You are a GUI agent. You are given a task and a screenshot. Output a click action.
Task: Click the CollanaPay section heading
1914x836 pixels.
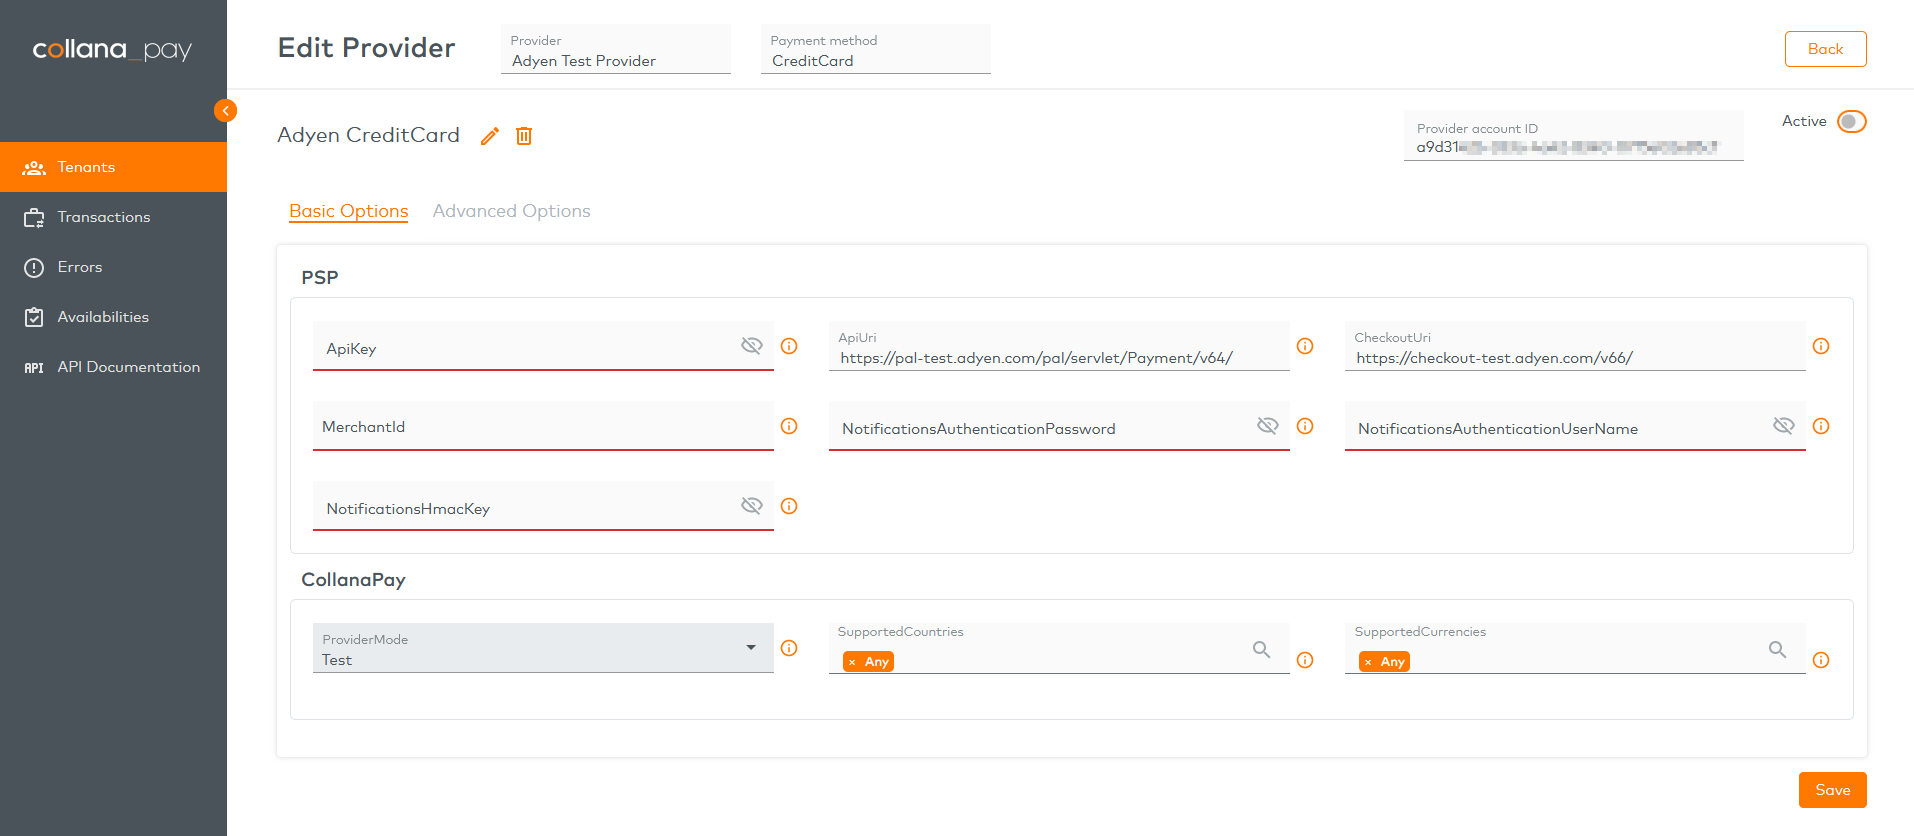(x=353, y=580)
